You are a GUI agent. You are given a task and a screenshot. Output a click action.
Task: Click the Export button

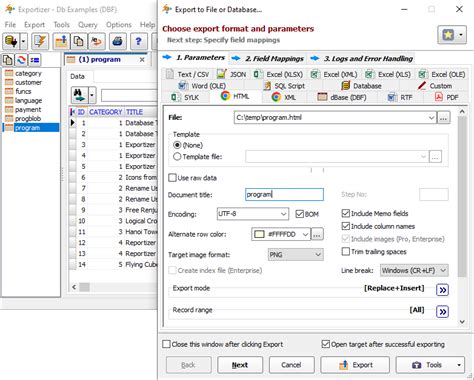click(x=355, y=365)
